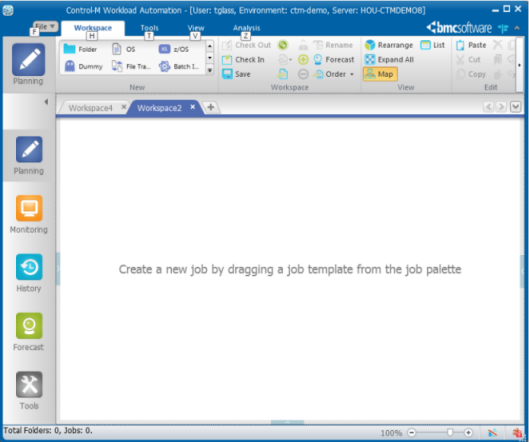
Task: Add a new workspace with plus tab
Action: pyautogui.click(x=211, y=107)
